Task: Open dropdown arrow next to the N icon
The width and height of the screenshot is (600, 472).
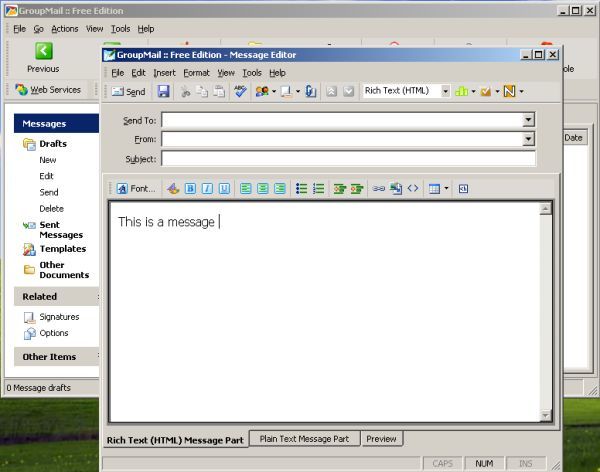Action: click(521, 91)
